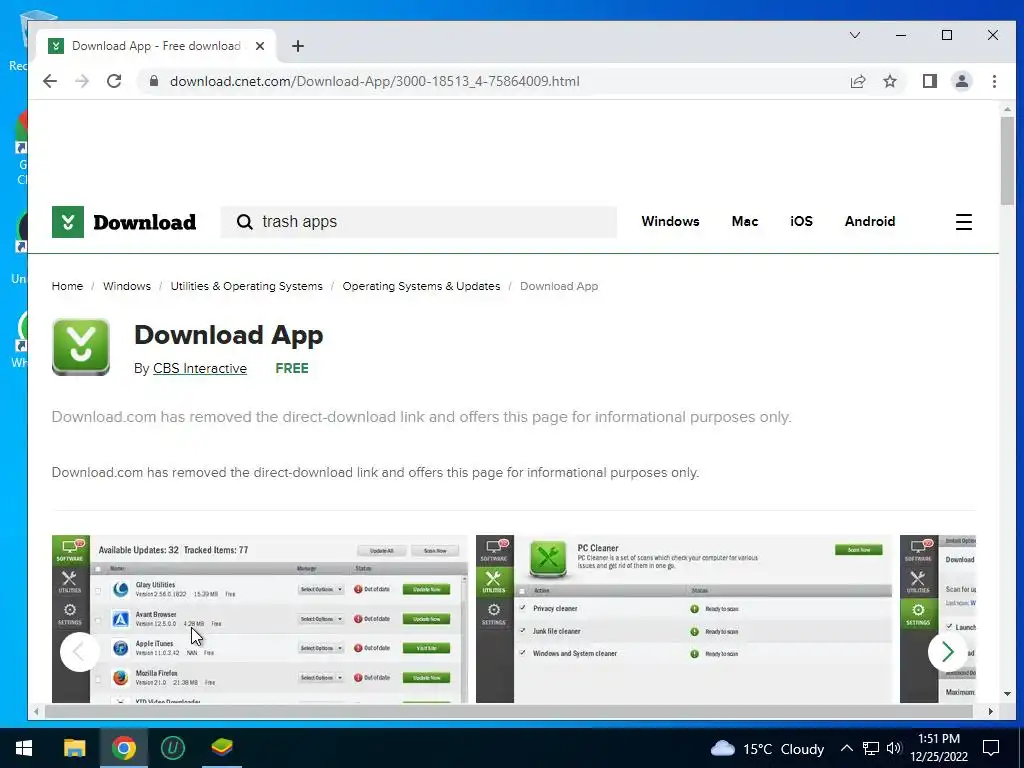Open the iOS category menu

(801, 221)
